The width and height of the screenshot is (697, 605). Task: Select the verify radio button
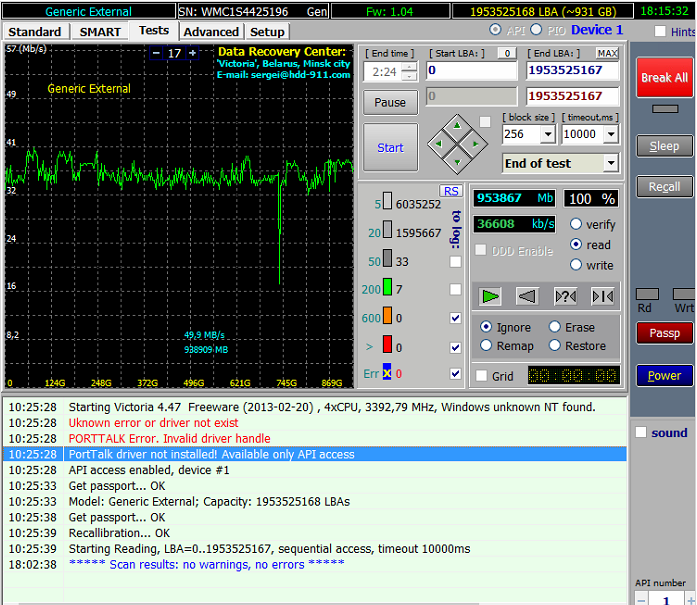click(576, 224)
